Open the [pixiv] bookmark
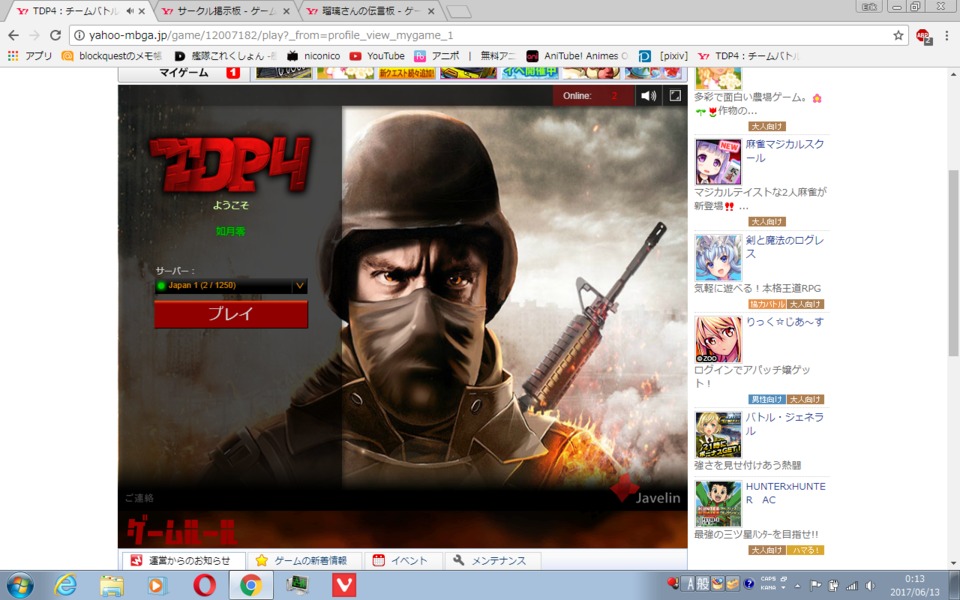The height and width of the screenshot is (600, 960). (x=664, y=56)
